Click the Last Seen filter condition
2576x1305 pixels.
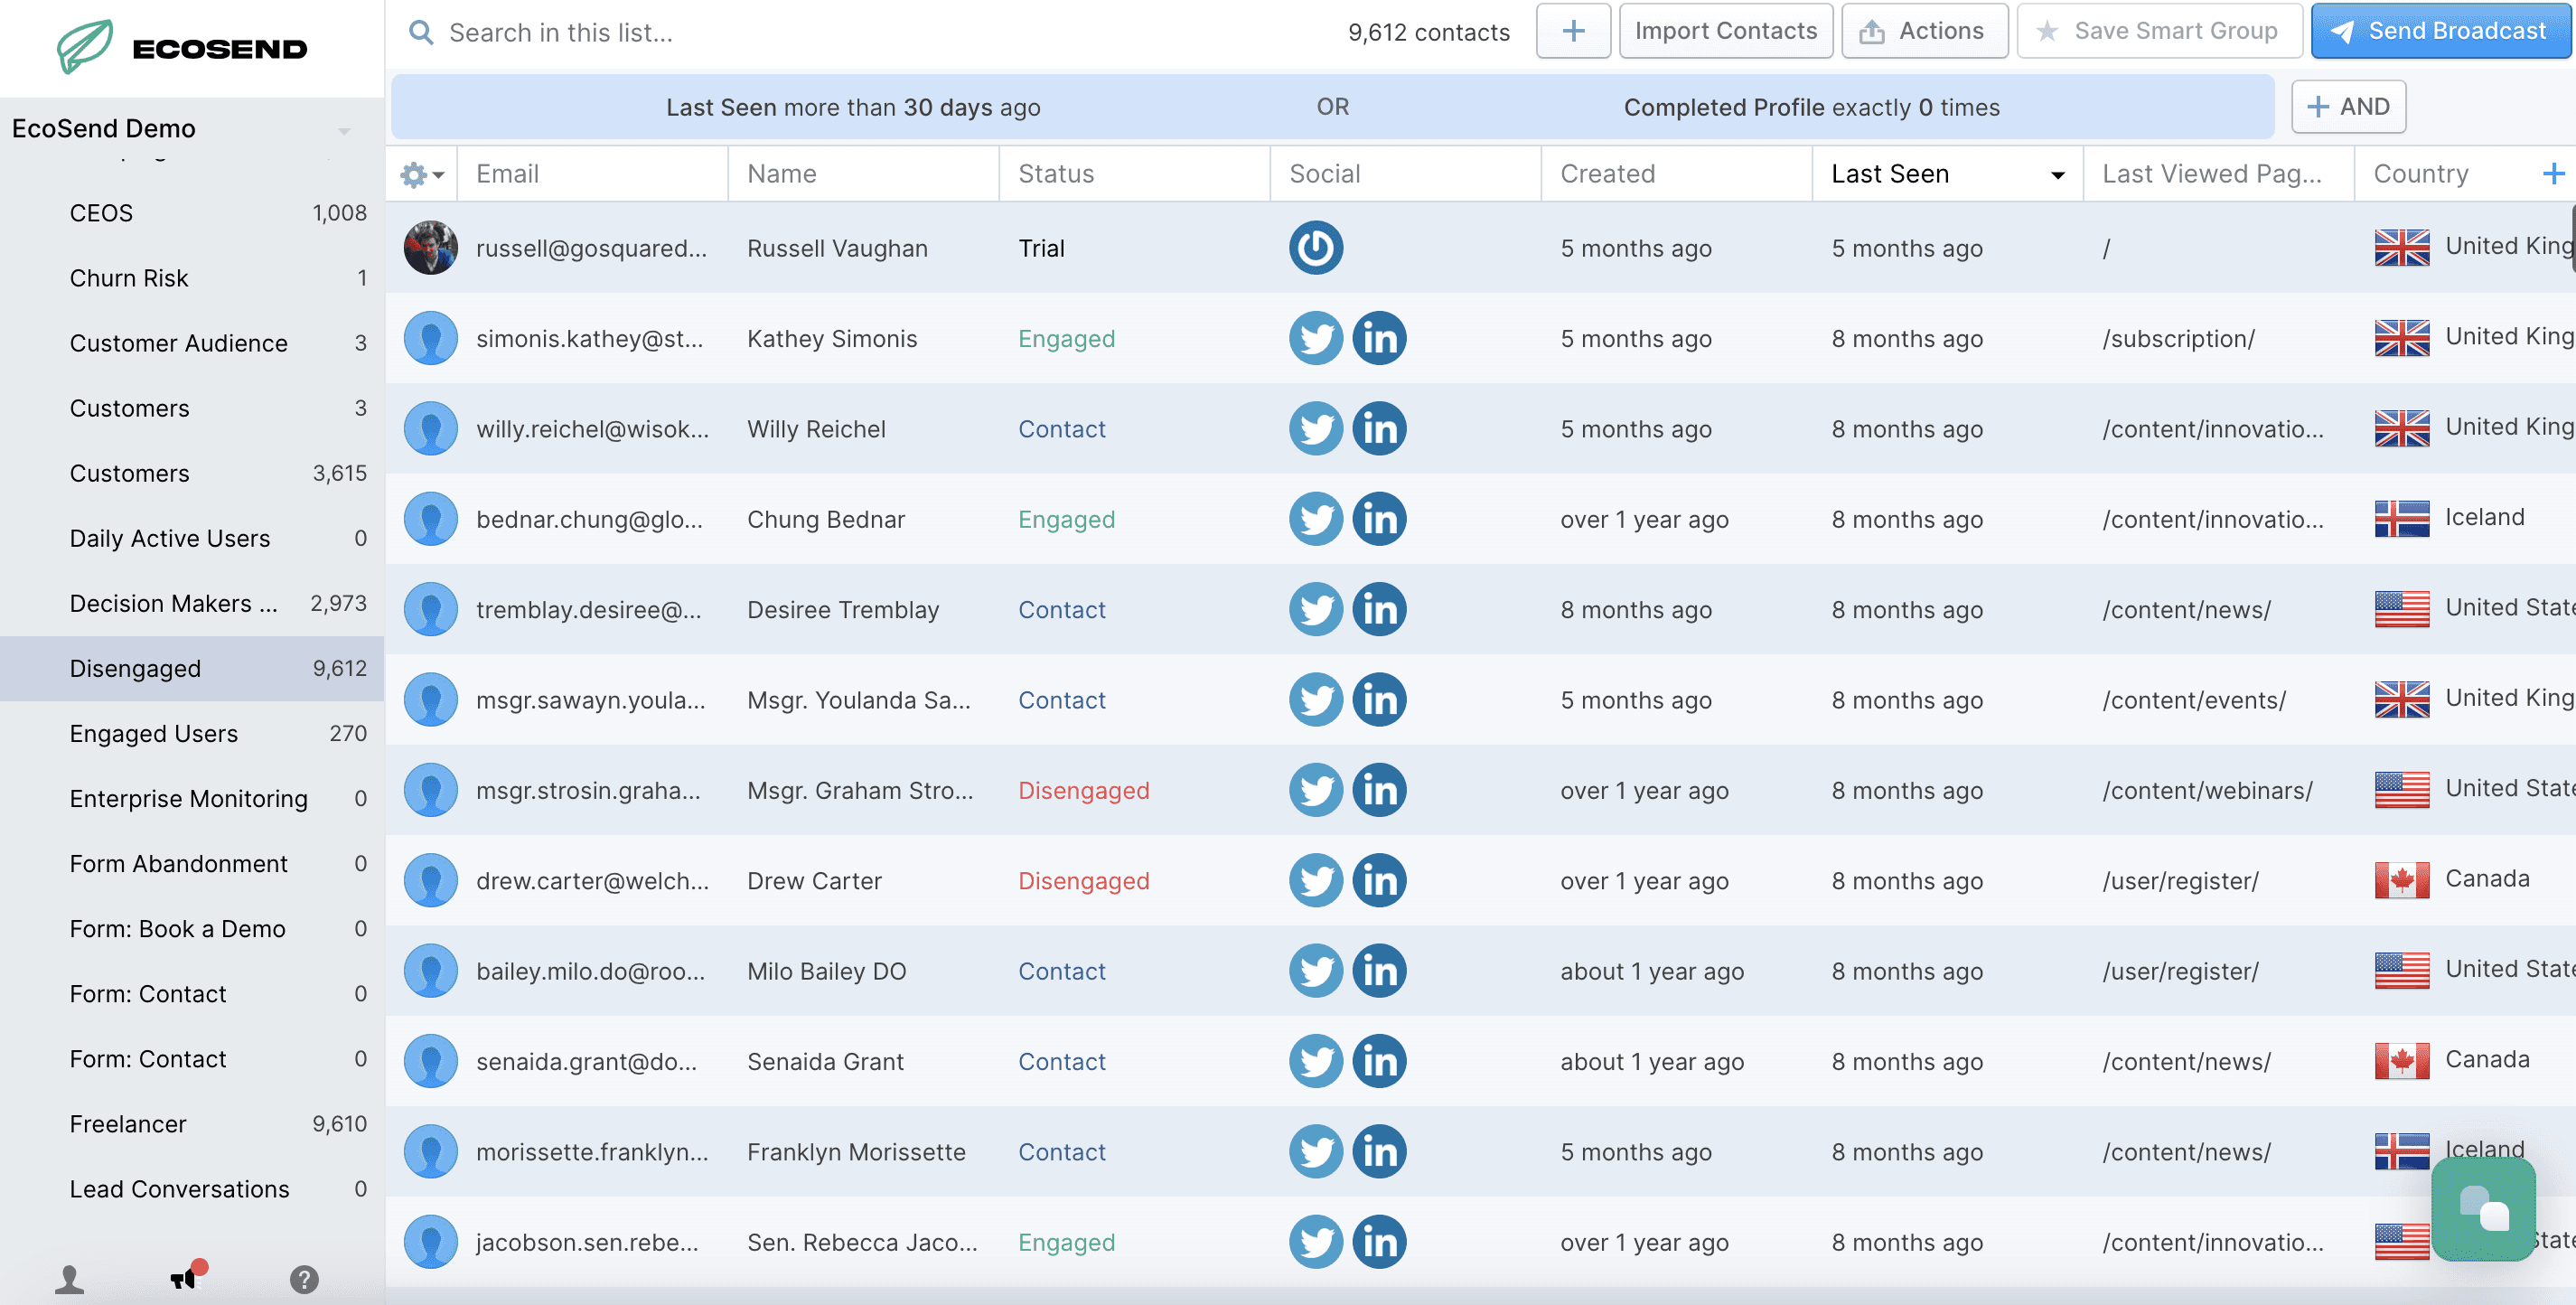pos(852,107)
